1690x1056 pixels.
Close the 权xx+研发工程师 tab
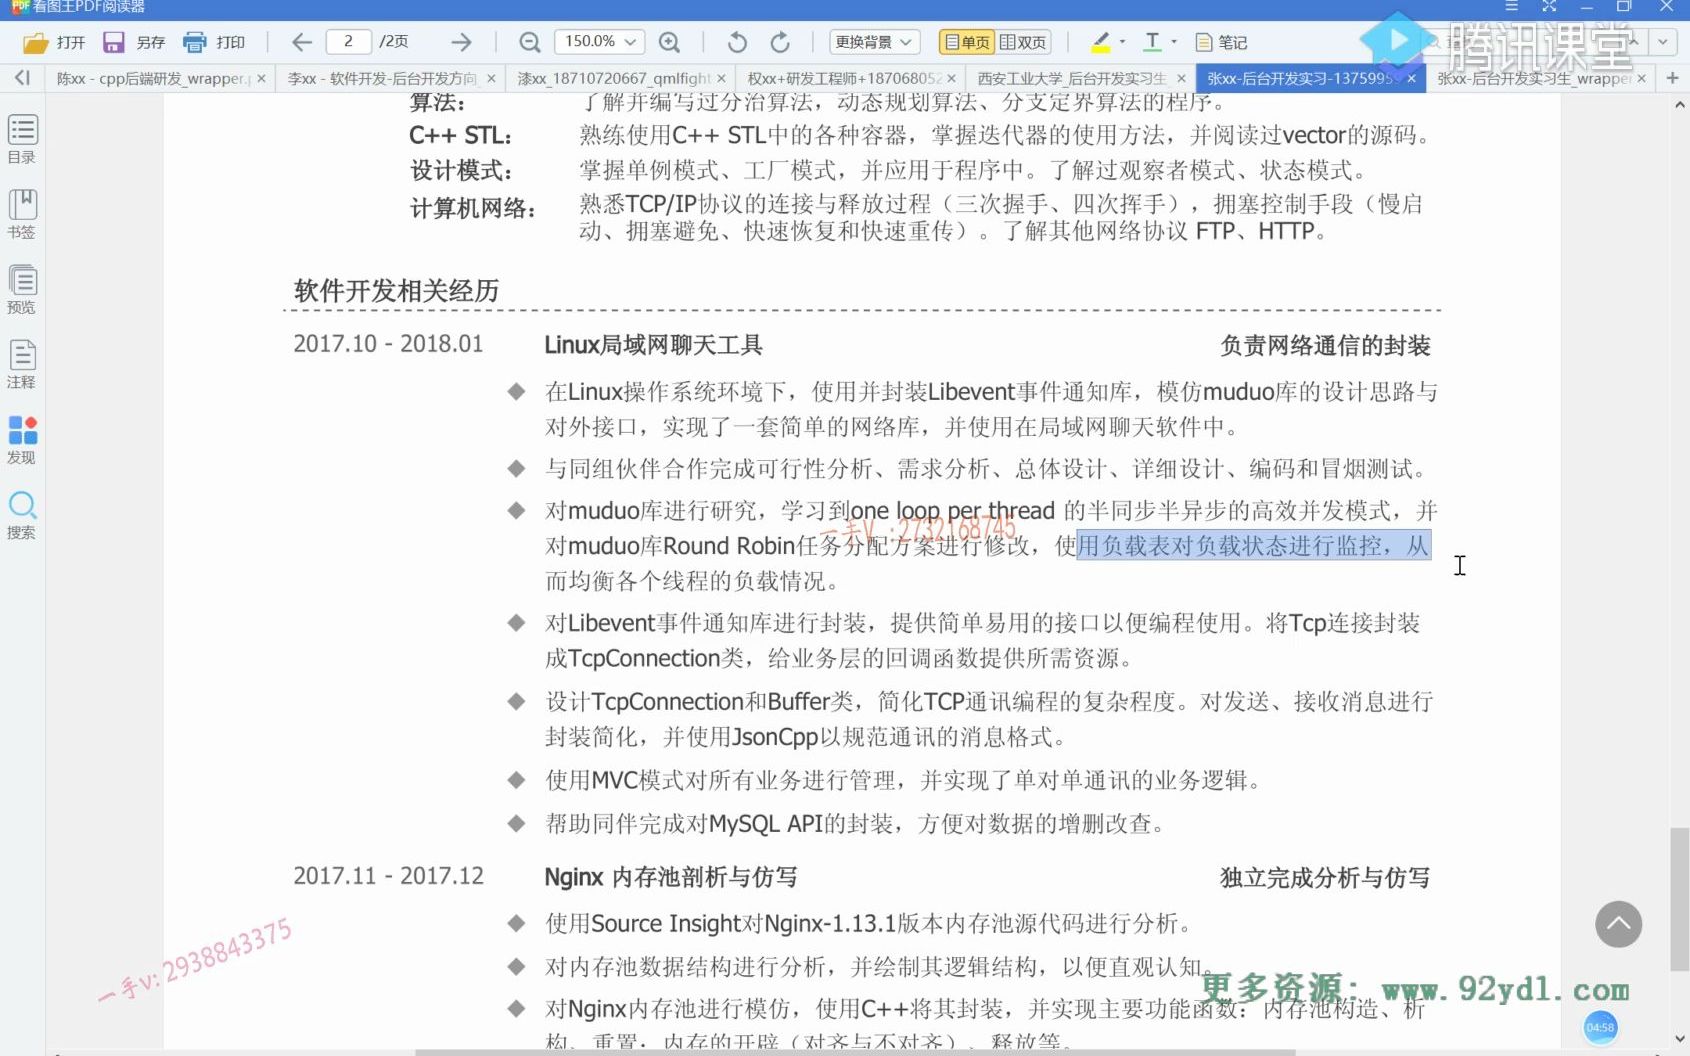tap(951, 78)
